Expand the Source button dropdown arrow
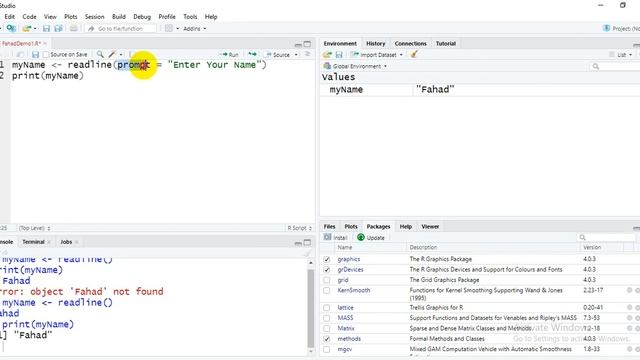Screen dimensions: 640x360 296,54
